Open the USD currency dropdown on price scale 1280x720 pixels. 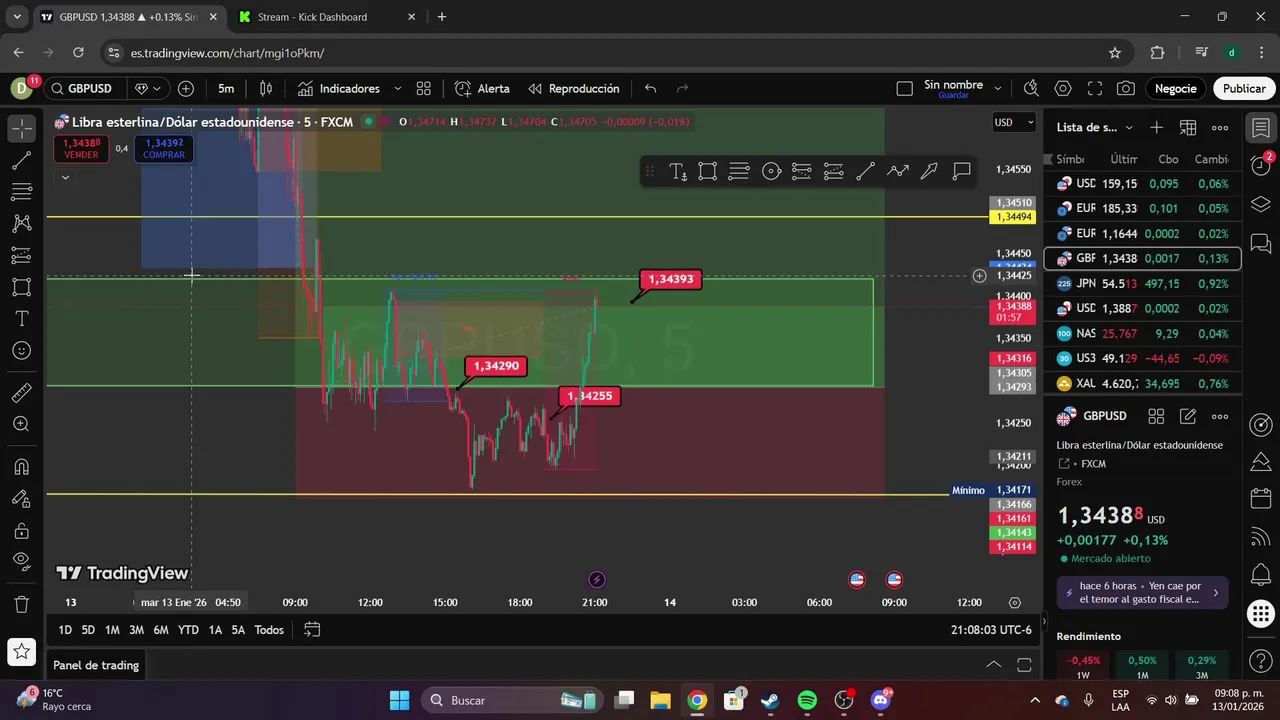pos(1016,122)
